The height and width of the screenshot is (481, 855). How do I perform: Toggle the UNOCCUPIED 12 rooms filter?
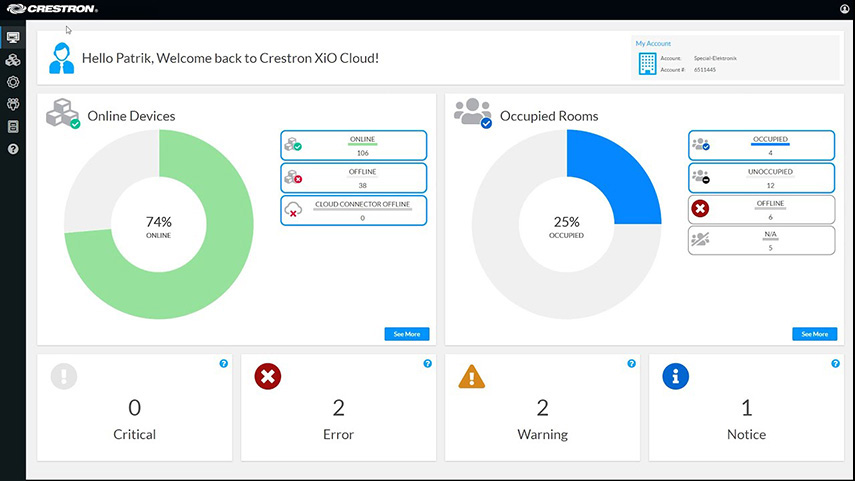[761, 178]
